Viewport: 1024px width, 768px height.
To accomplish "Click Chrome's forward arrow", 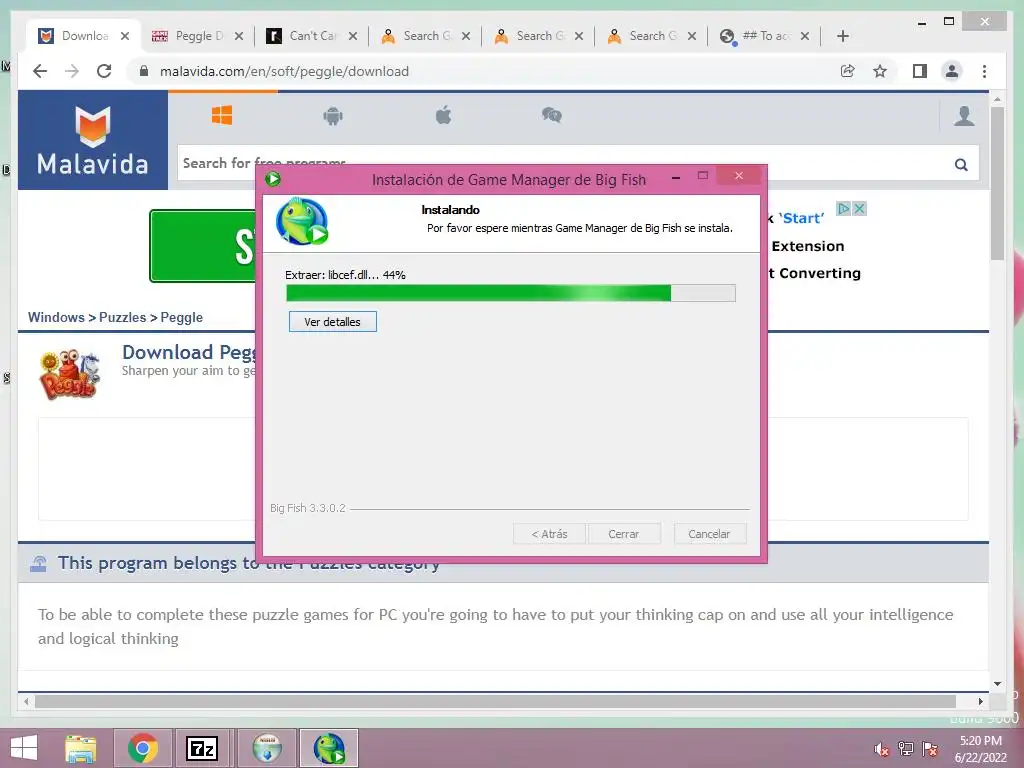I will click(x=72, y=71).
